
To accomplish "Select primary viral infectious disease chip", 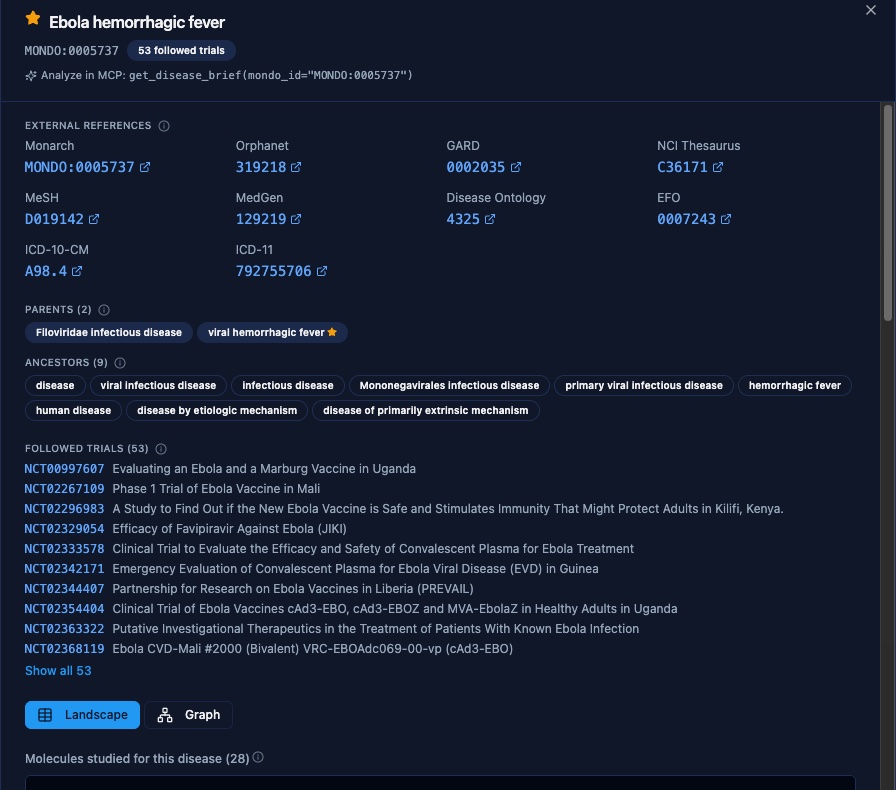I will point(644,385).
